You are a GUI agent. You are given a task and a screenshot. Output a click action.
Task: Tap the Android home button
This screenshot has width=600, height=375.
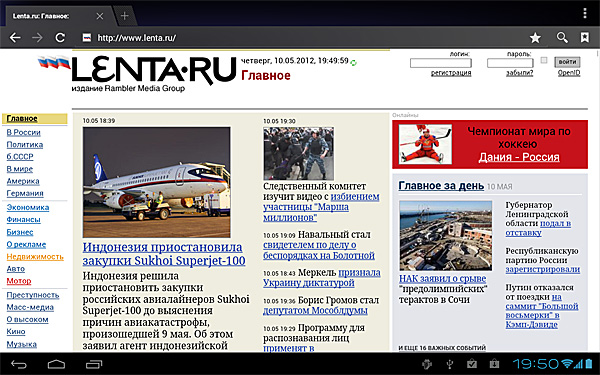tap(56, 364)
